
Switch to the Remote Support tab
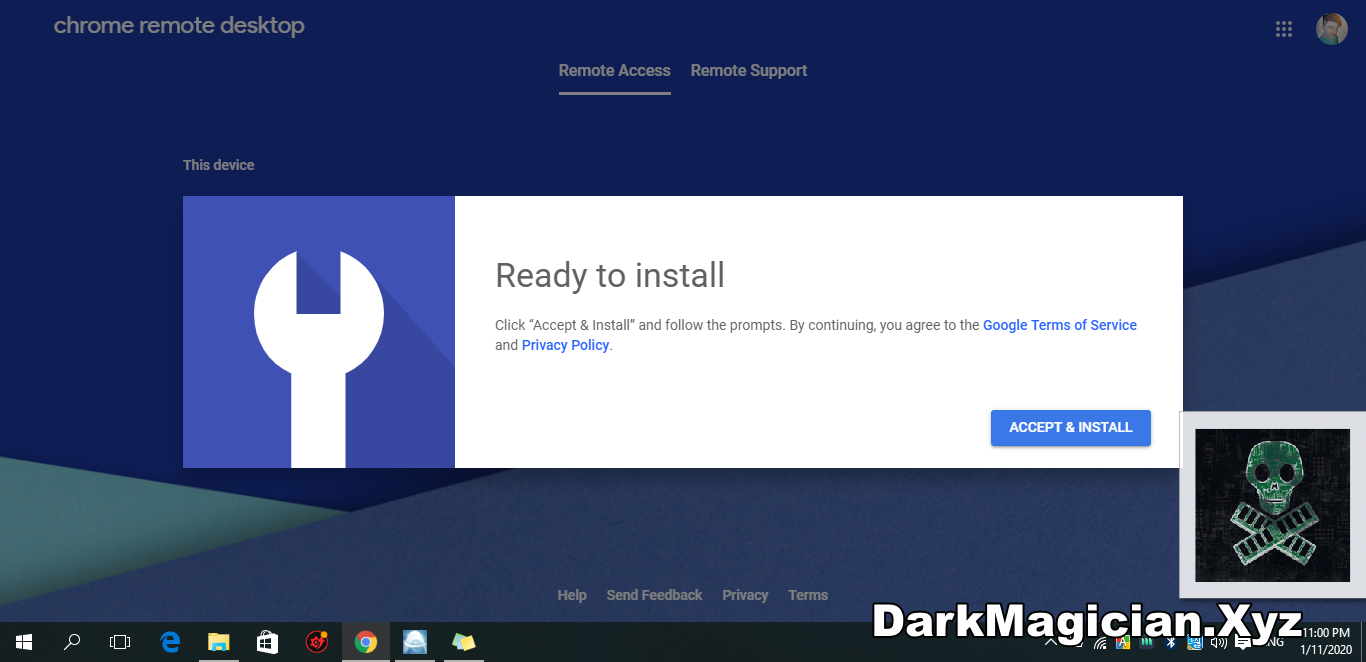click(x=749, y=71)
